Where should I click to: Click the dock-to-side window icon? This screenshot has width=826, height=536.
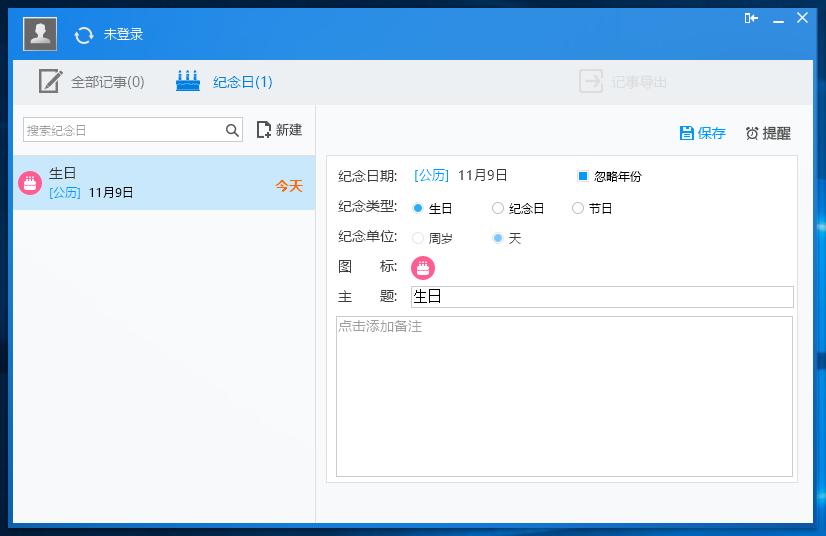click(x=751, y=18)
